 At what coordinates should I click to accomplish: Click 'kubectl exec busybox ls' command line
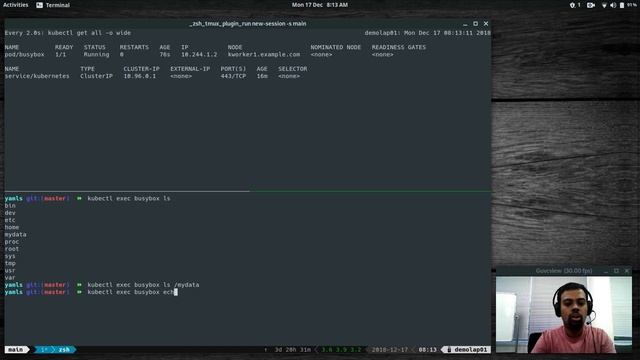129,198
